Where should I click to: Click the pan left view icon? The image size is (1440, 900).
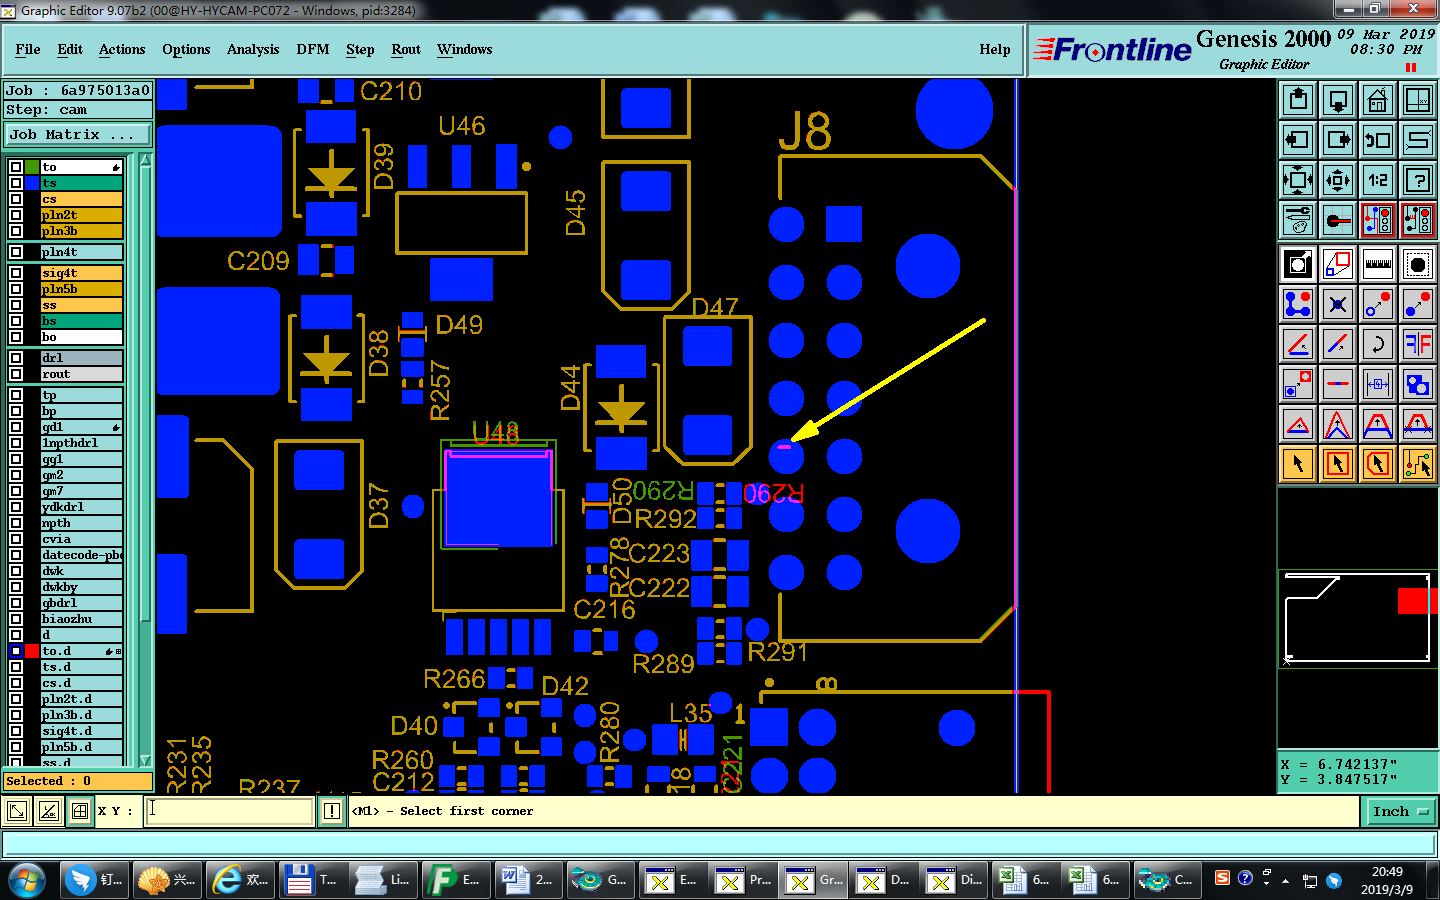(1298, 140)
